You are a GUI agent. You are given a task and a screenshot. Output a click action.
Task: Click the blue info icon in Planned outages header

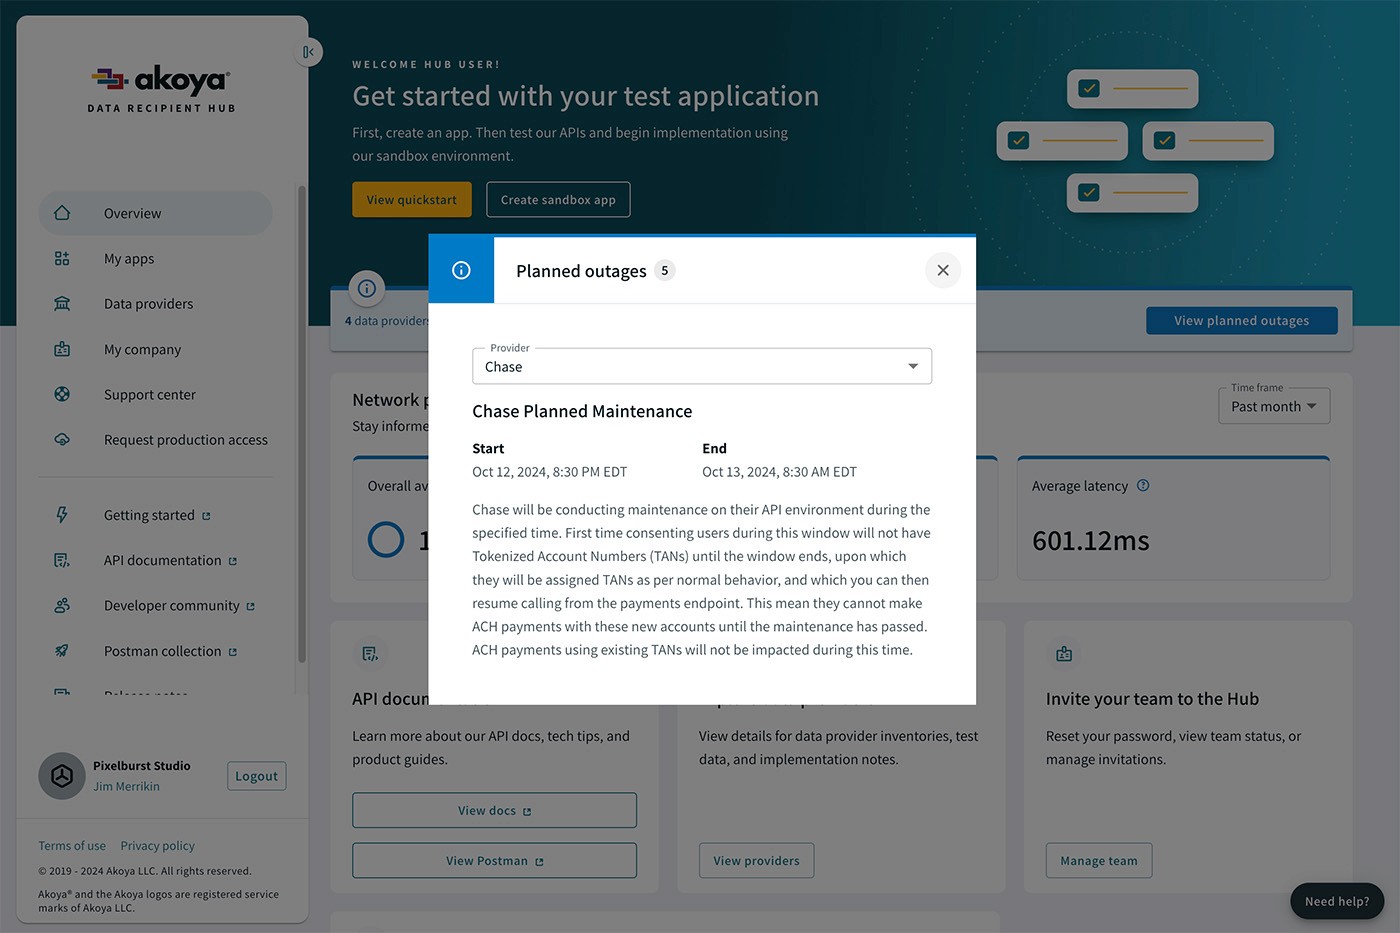pyautogui.click(x=461, y=270)
